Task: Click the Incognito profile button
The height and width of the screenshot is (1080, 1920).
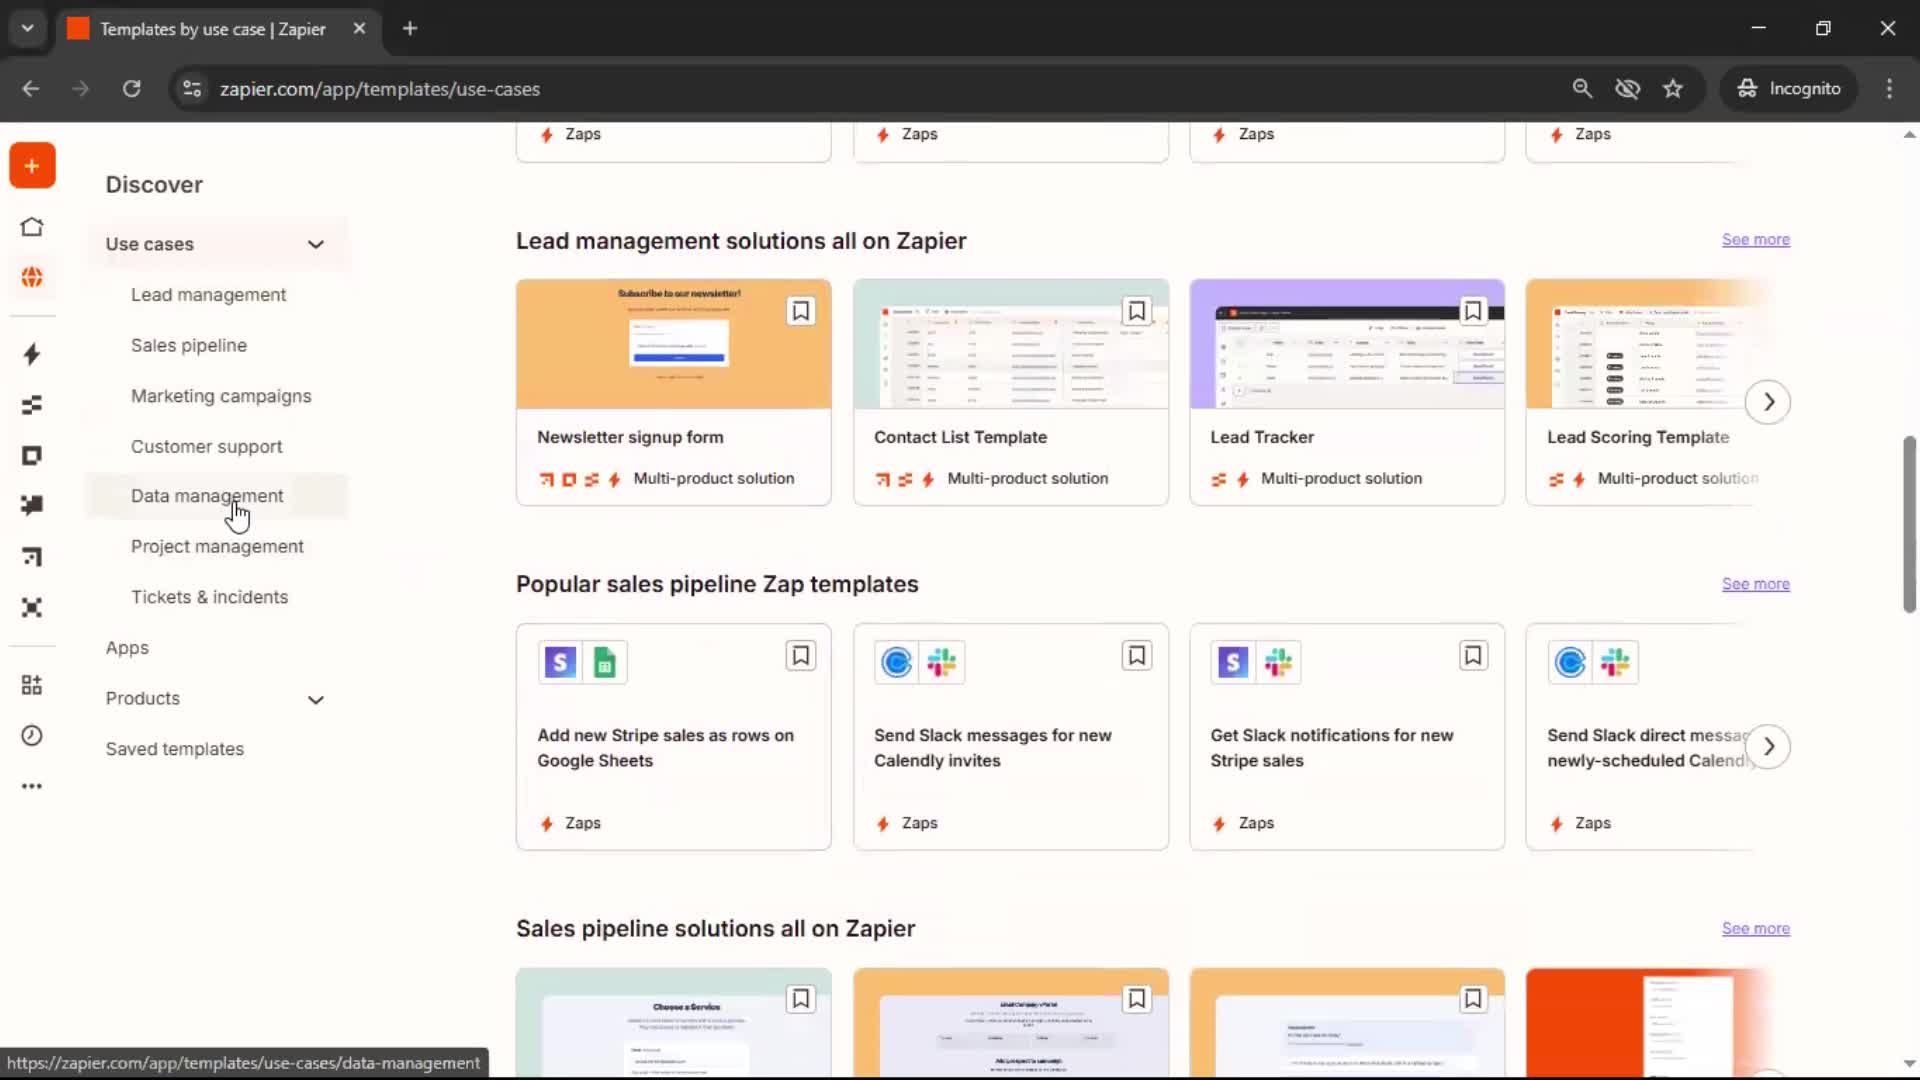Action: (x=1789, y=88)
